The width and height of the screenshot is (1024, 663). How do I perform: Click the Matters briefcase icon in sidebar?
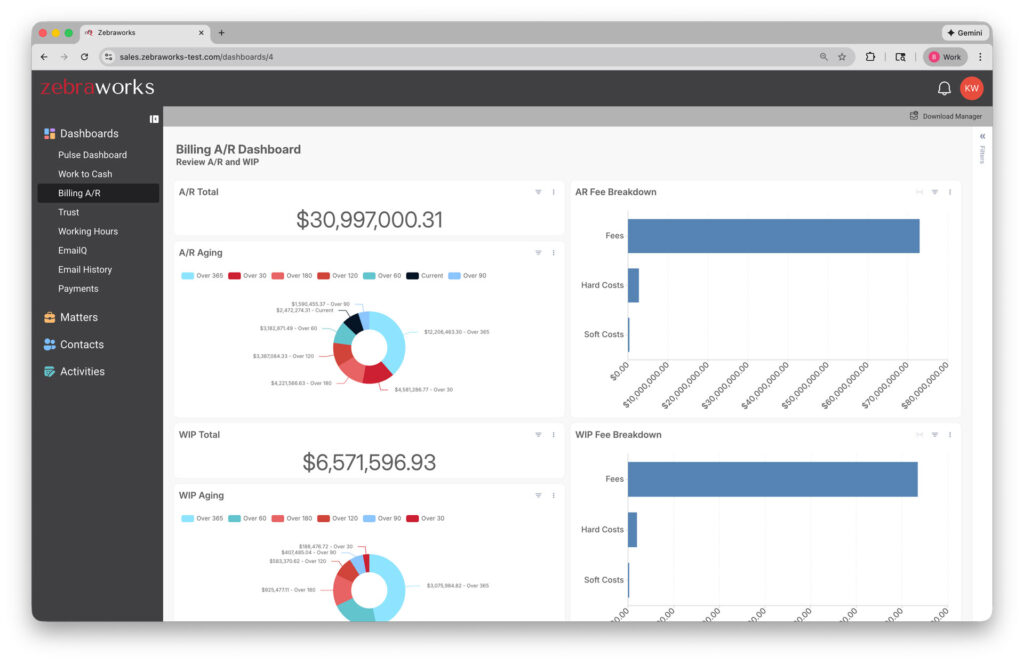(49, 317)
